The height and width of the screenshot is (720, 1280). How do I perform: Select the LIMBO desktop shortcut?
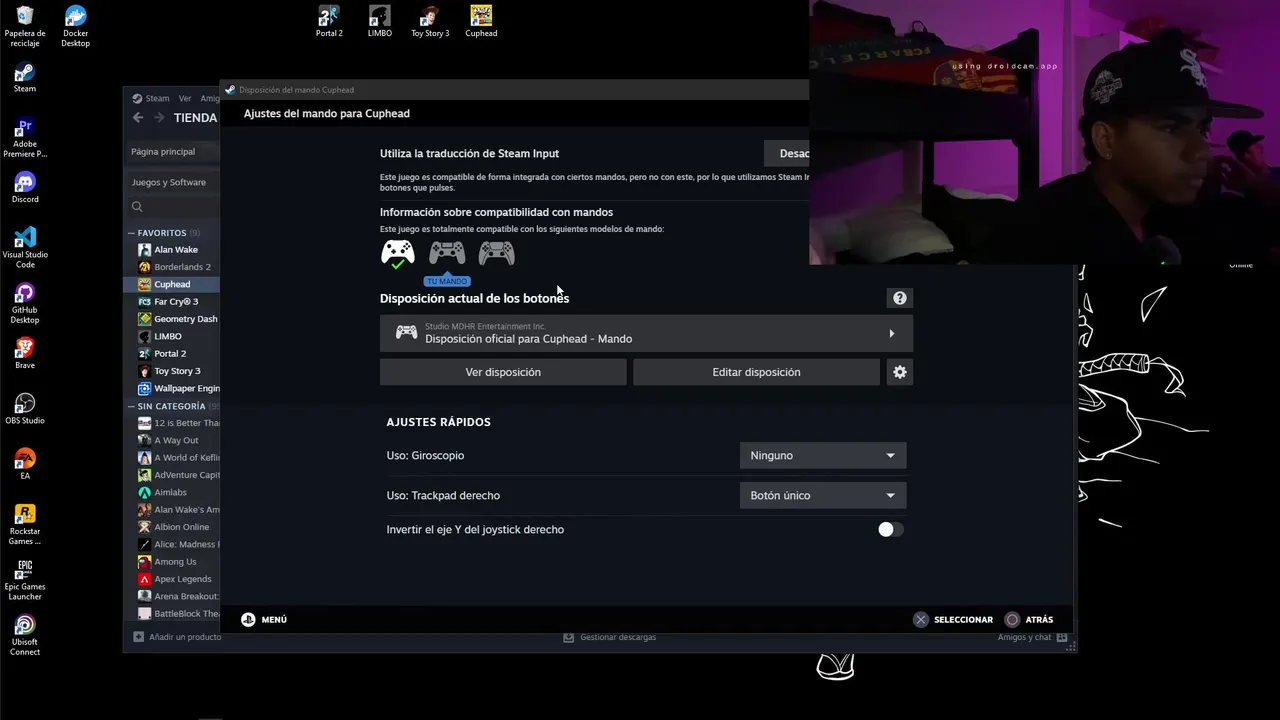coord(380,21)
